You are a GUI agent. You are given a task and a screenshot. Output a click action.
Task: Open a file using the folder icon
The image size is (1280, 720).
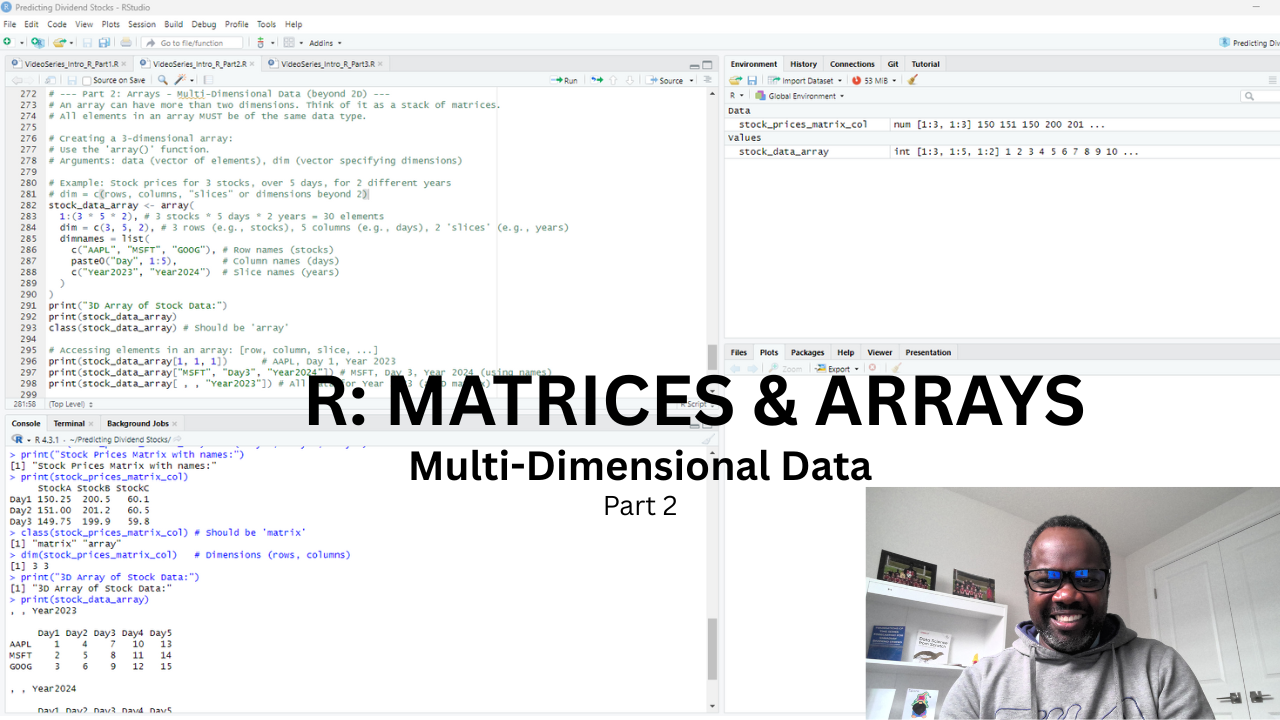60,42
